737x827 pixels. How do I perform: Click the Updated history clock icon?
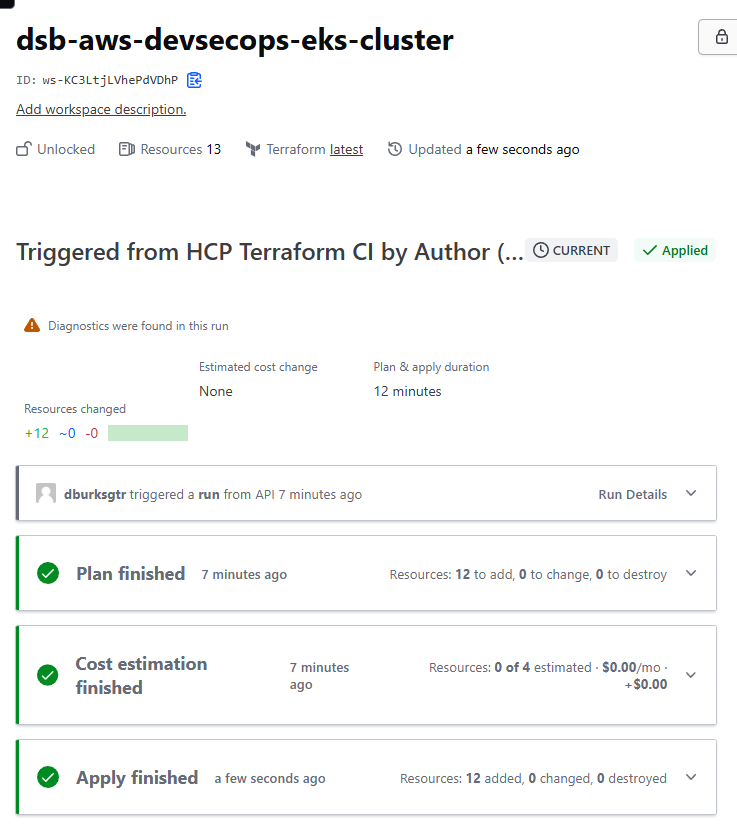[395, 150]
